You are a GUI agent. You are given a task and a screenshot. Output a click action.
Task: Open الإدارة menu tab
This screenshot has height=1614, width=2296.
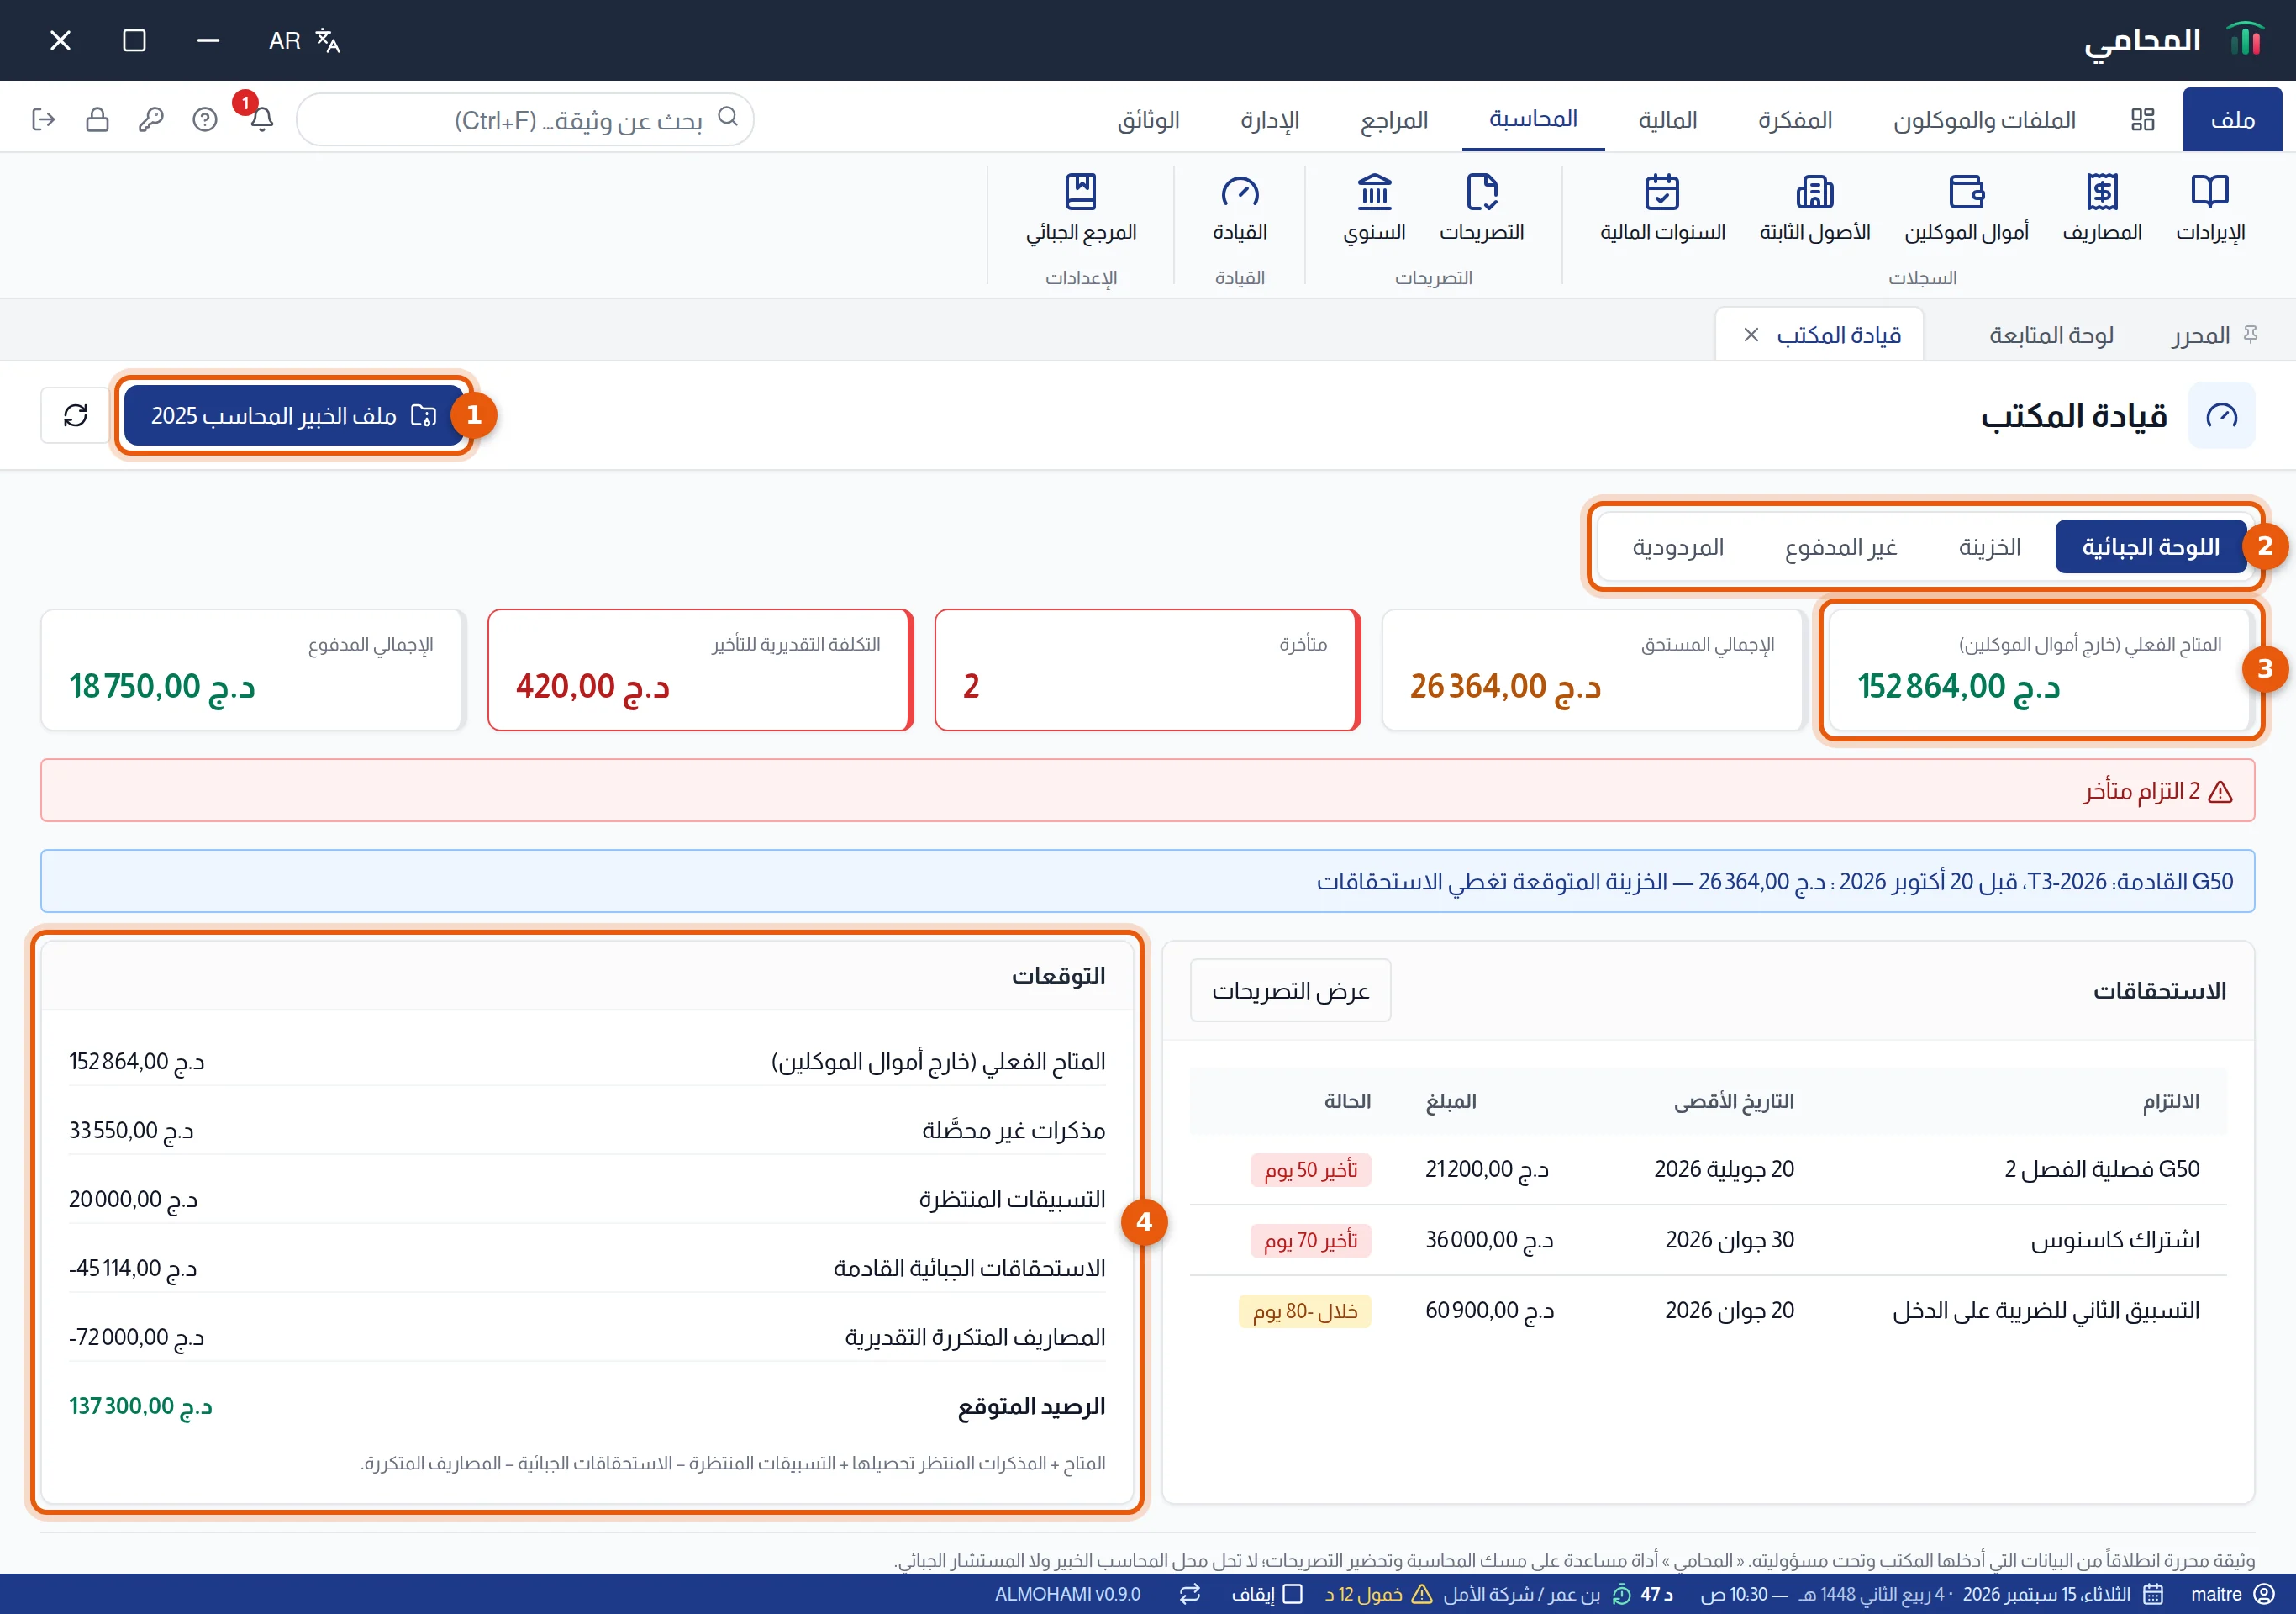[1270, 120]
